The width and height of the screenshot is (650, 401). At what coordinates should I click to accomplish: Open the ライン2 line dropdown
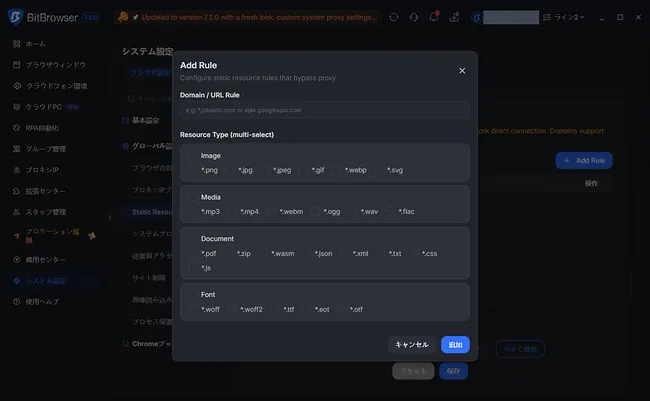pos(564,17)
